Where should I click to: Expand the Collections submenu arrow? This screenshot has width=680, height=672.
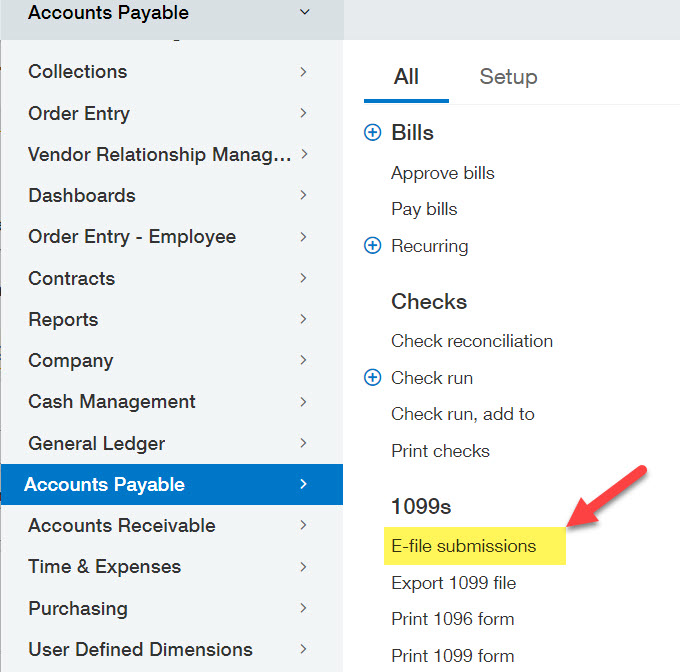[303, 72]
